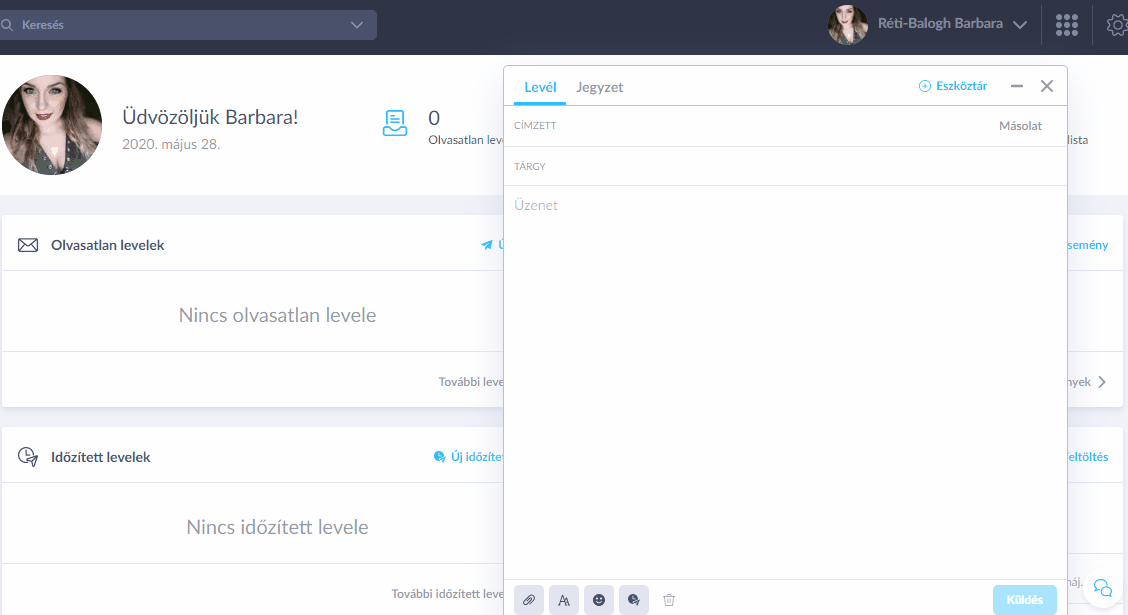This screenshot has height=615, width=1128.
Task: Click the large profile picture
Action: pyautogui.click(x=52, y=124)
